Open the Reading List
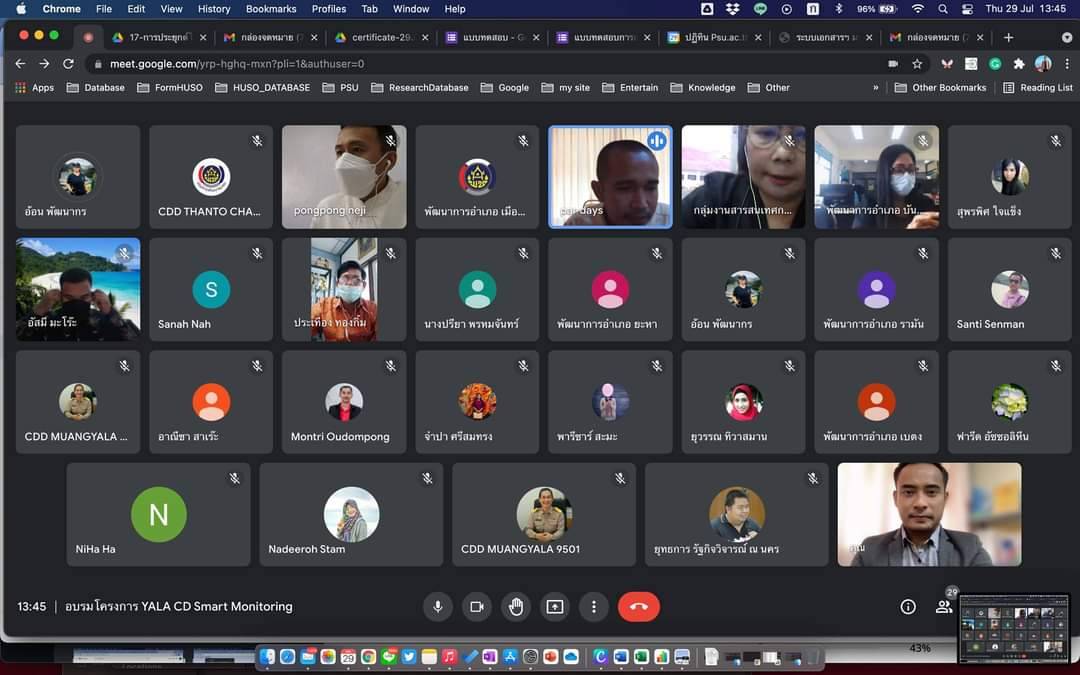Viewport: 1080px width, 675px height. [x=1038, y=87]
